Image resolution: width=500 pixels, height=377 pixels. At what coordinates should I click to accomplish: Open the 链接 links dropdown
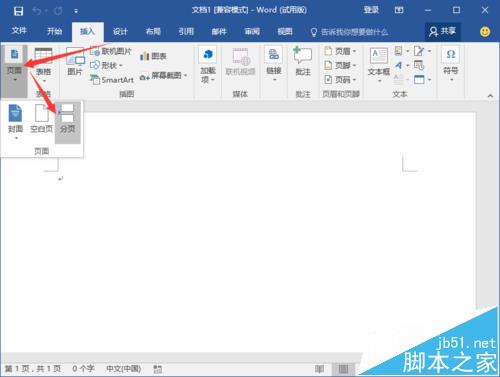pos(274,65)
